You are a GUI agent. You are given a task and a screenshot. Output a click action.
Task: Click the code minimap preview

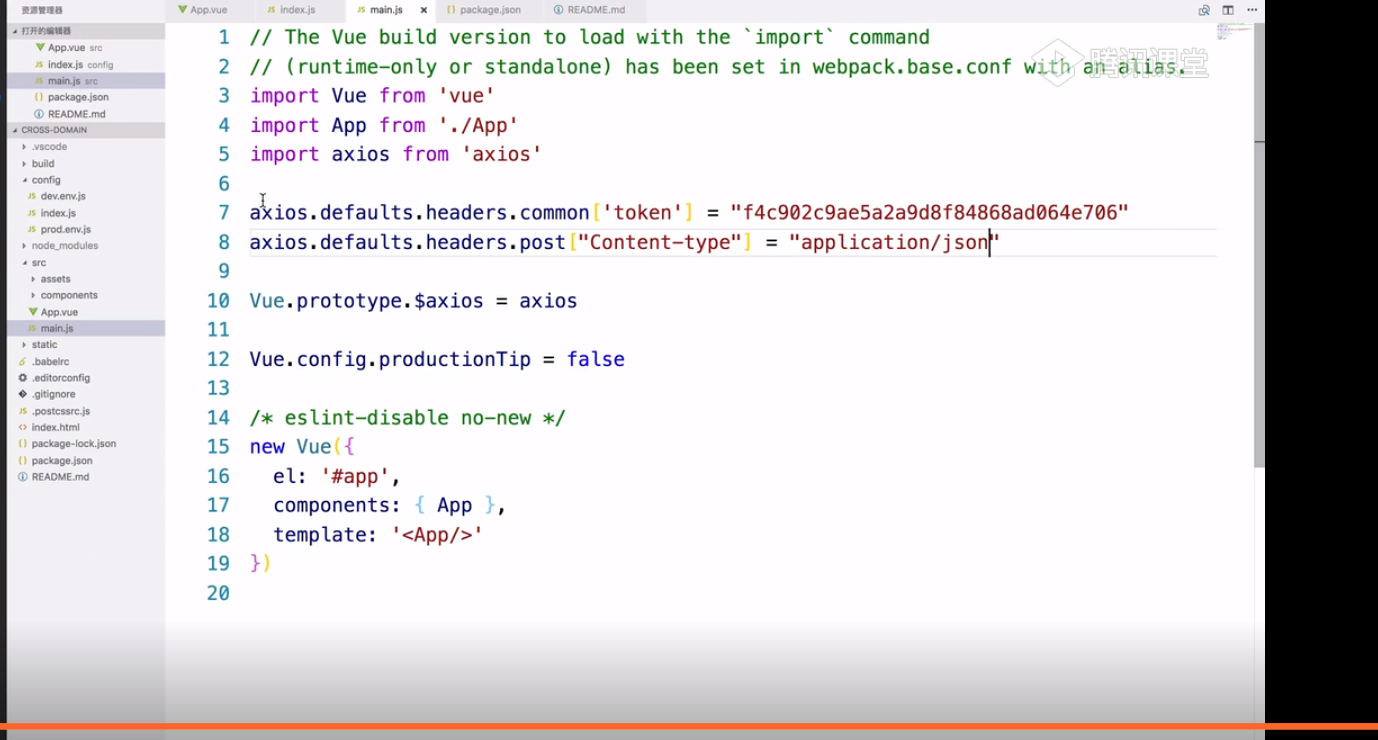click(1234, 31)
